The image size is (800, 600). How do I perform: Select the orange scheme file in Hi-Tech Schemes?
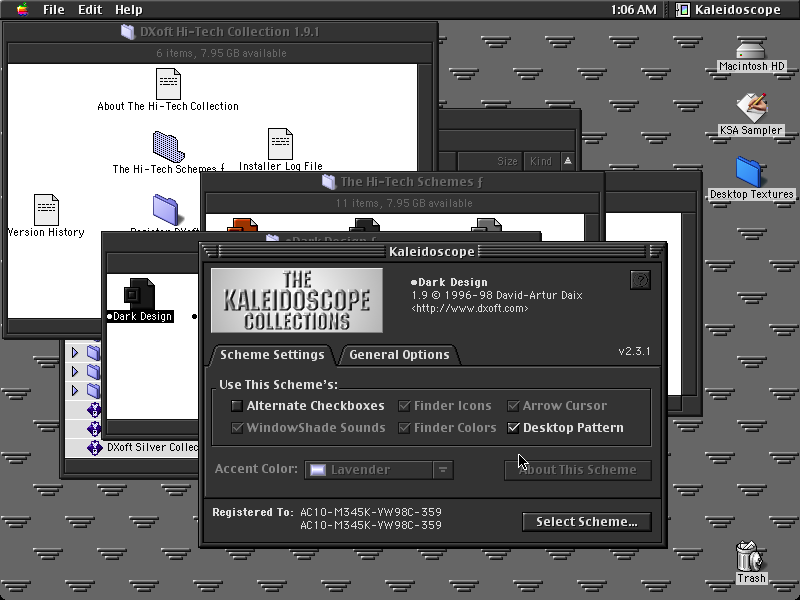(242, 224)
